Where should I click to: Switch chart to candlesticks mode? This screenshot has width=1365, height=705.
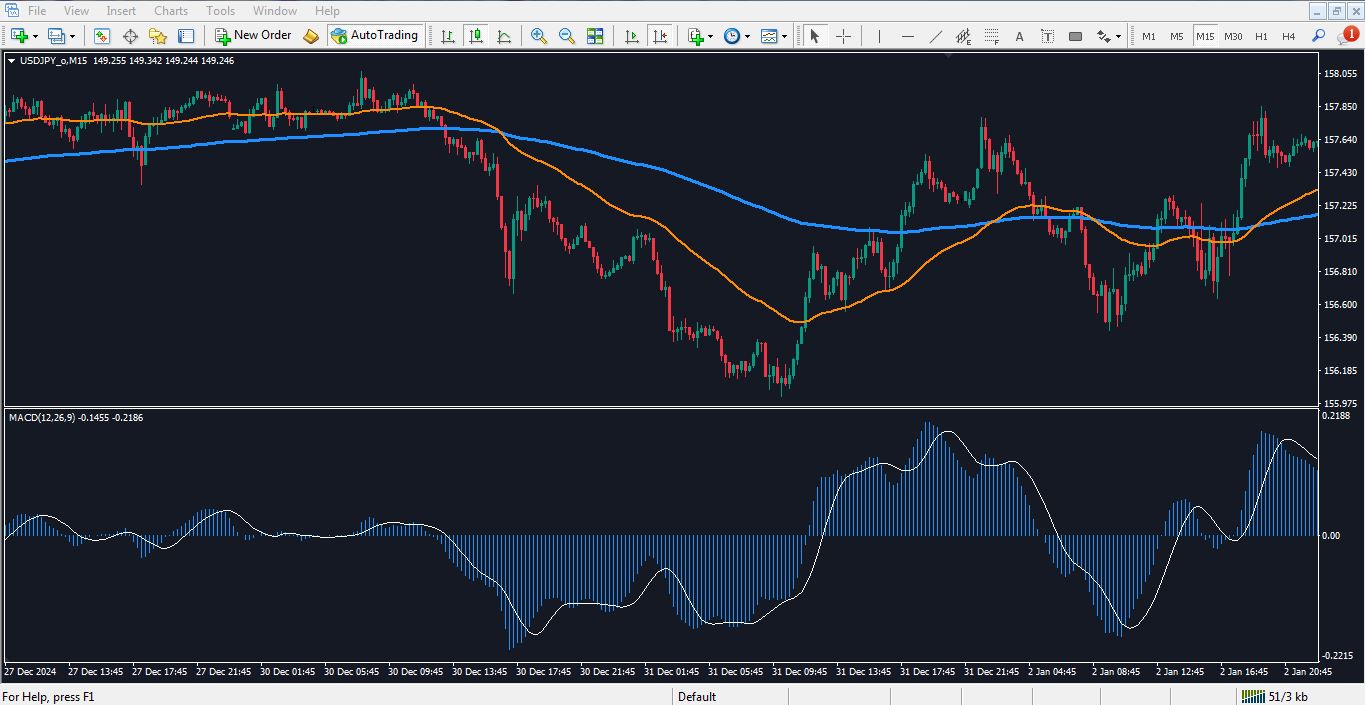click(x=476, y=36)
